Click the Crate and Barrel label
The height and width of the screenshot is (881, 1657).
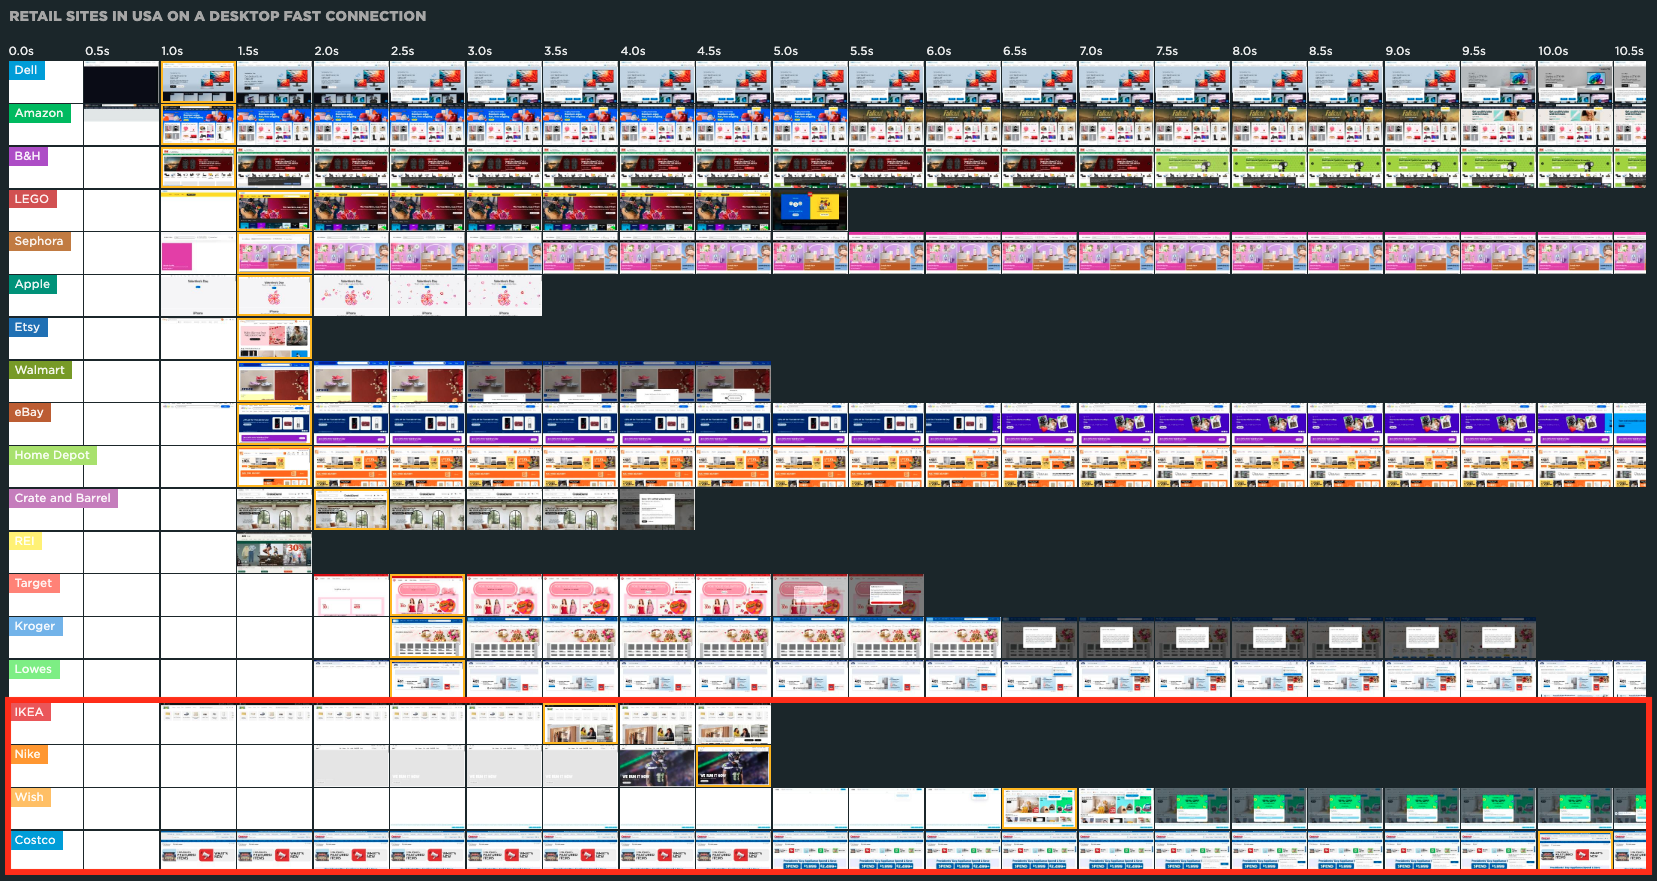point(63,498)
